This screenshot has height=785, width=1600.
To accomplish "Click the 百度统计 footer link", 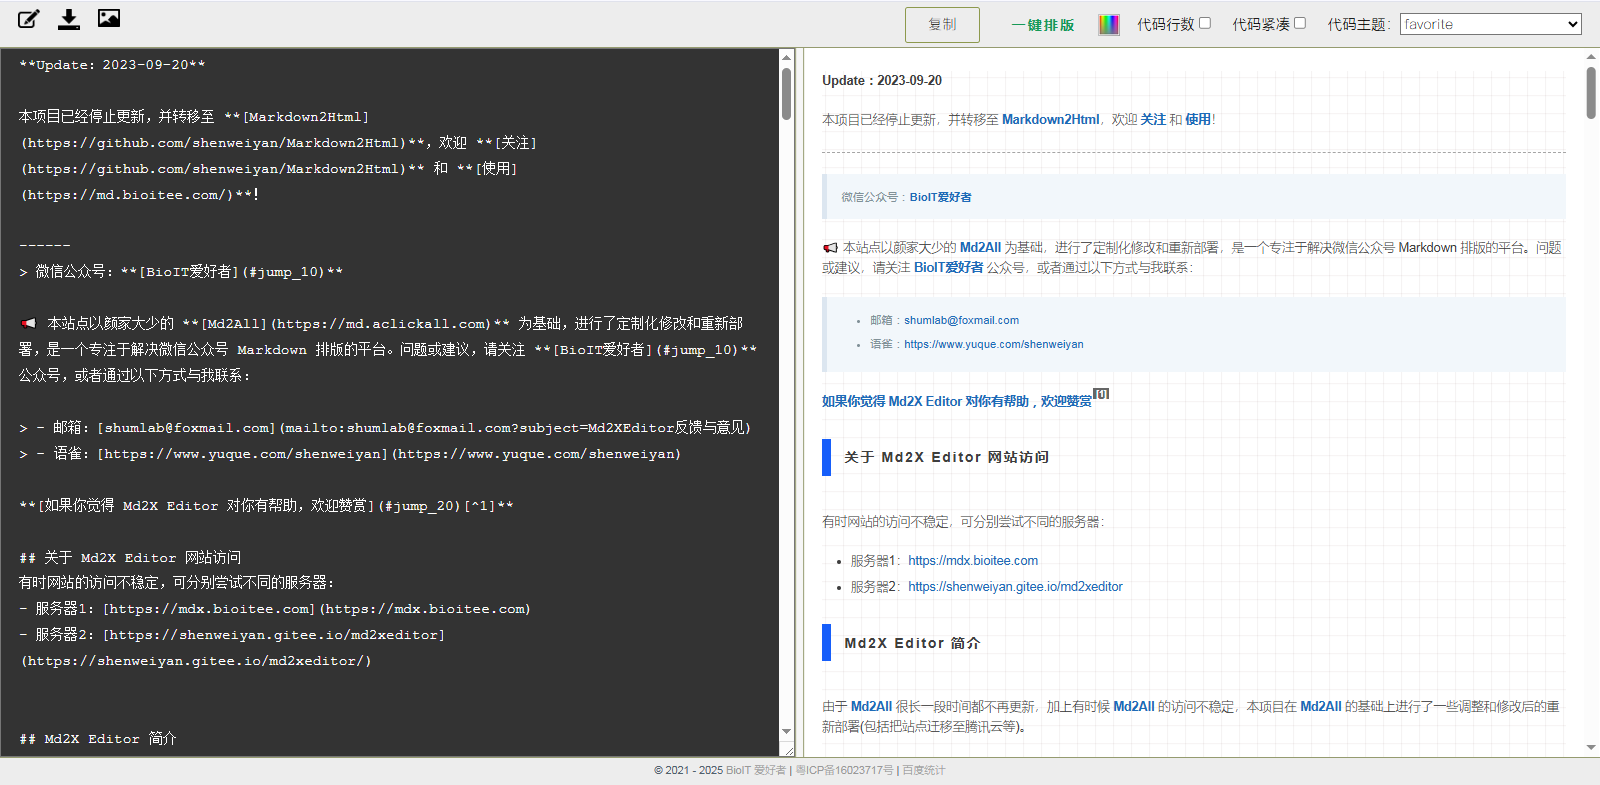I will [x=923, y=770].
